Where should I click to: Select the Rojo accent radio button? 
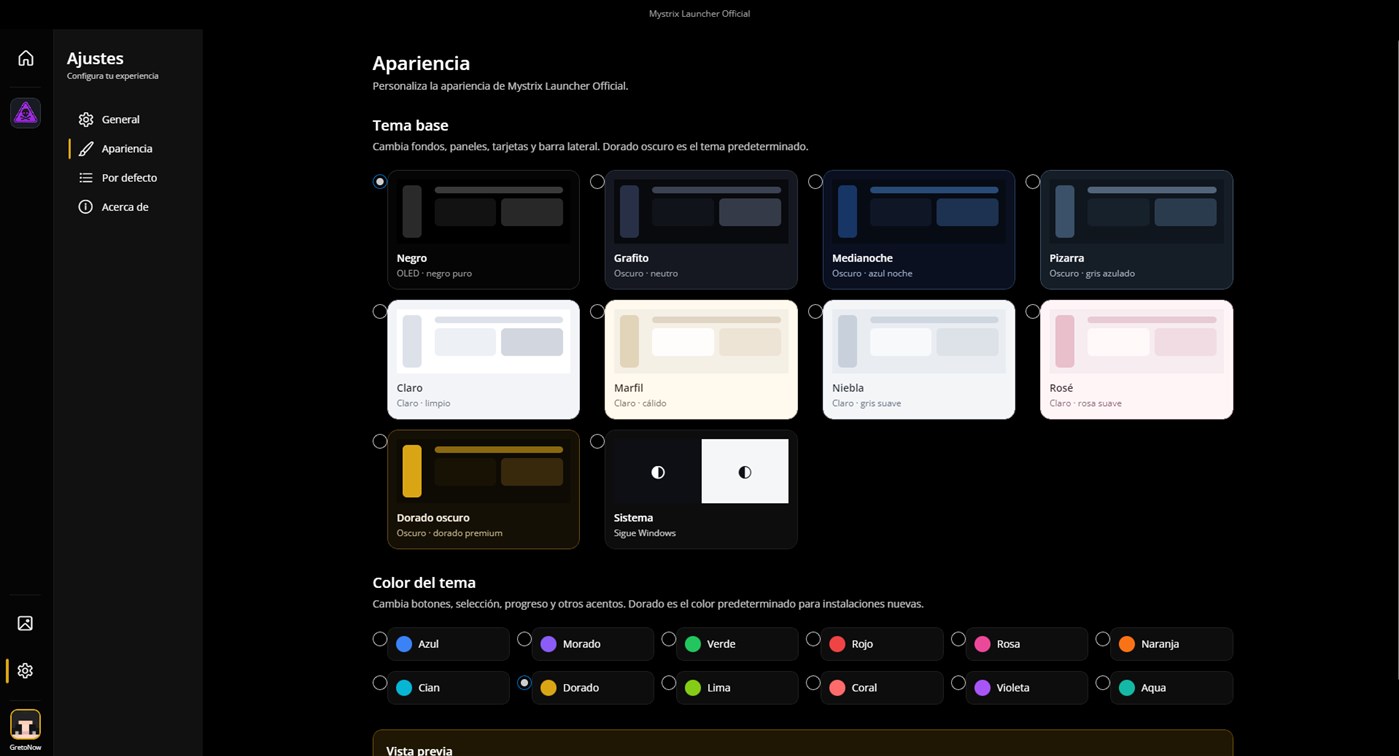813,639
